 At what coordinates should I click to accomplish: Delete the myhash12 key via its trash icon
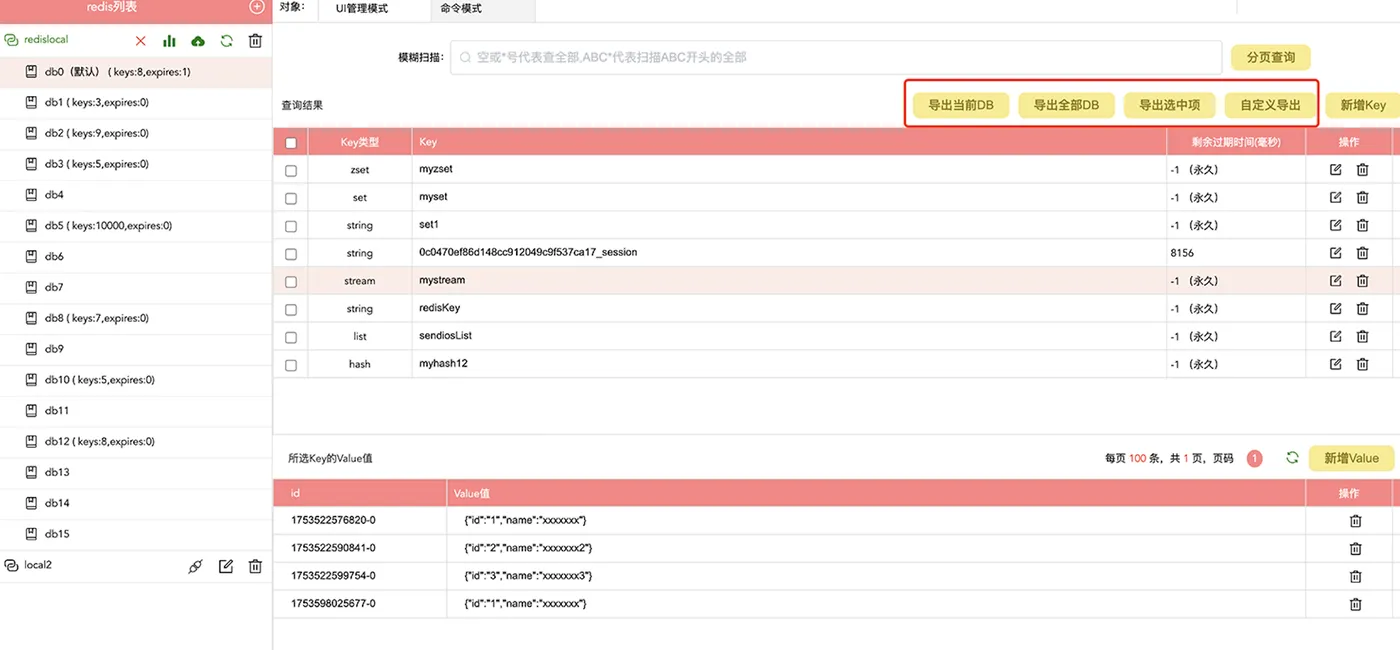[x=1362, y=364]
